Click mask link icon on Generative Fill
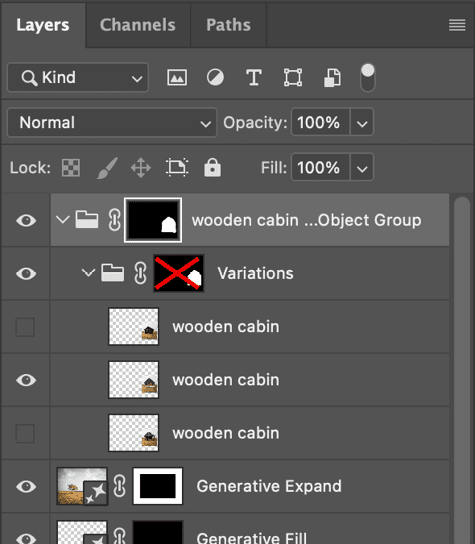 click(x=119, y=536)
